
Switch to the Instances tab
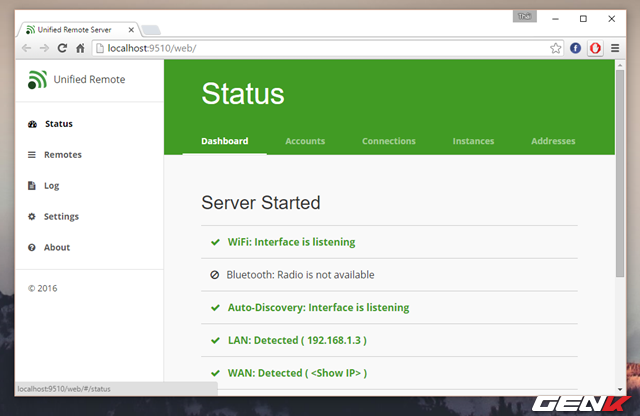click(473, 141)
